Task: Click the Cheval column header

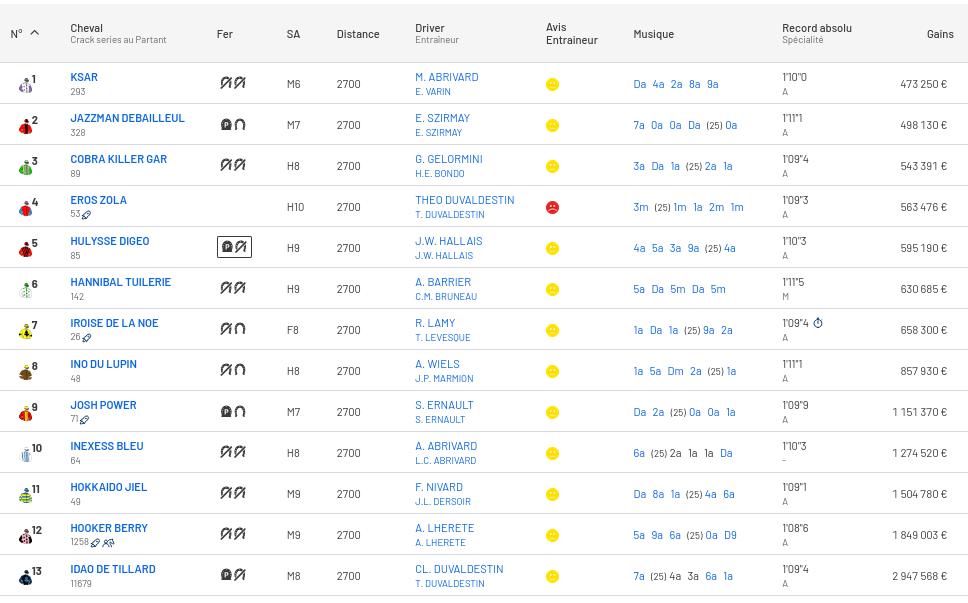Action: pos(86,28)
